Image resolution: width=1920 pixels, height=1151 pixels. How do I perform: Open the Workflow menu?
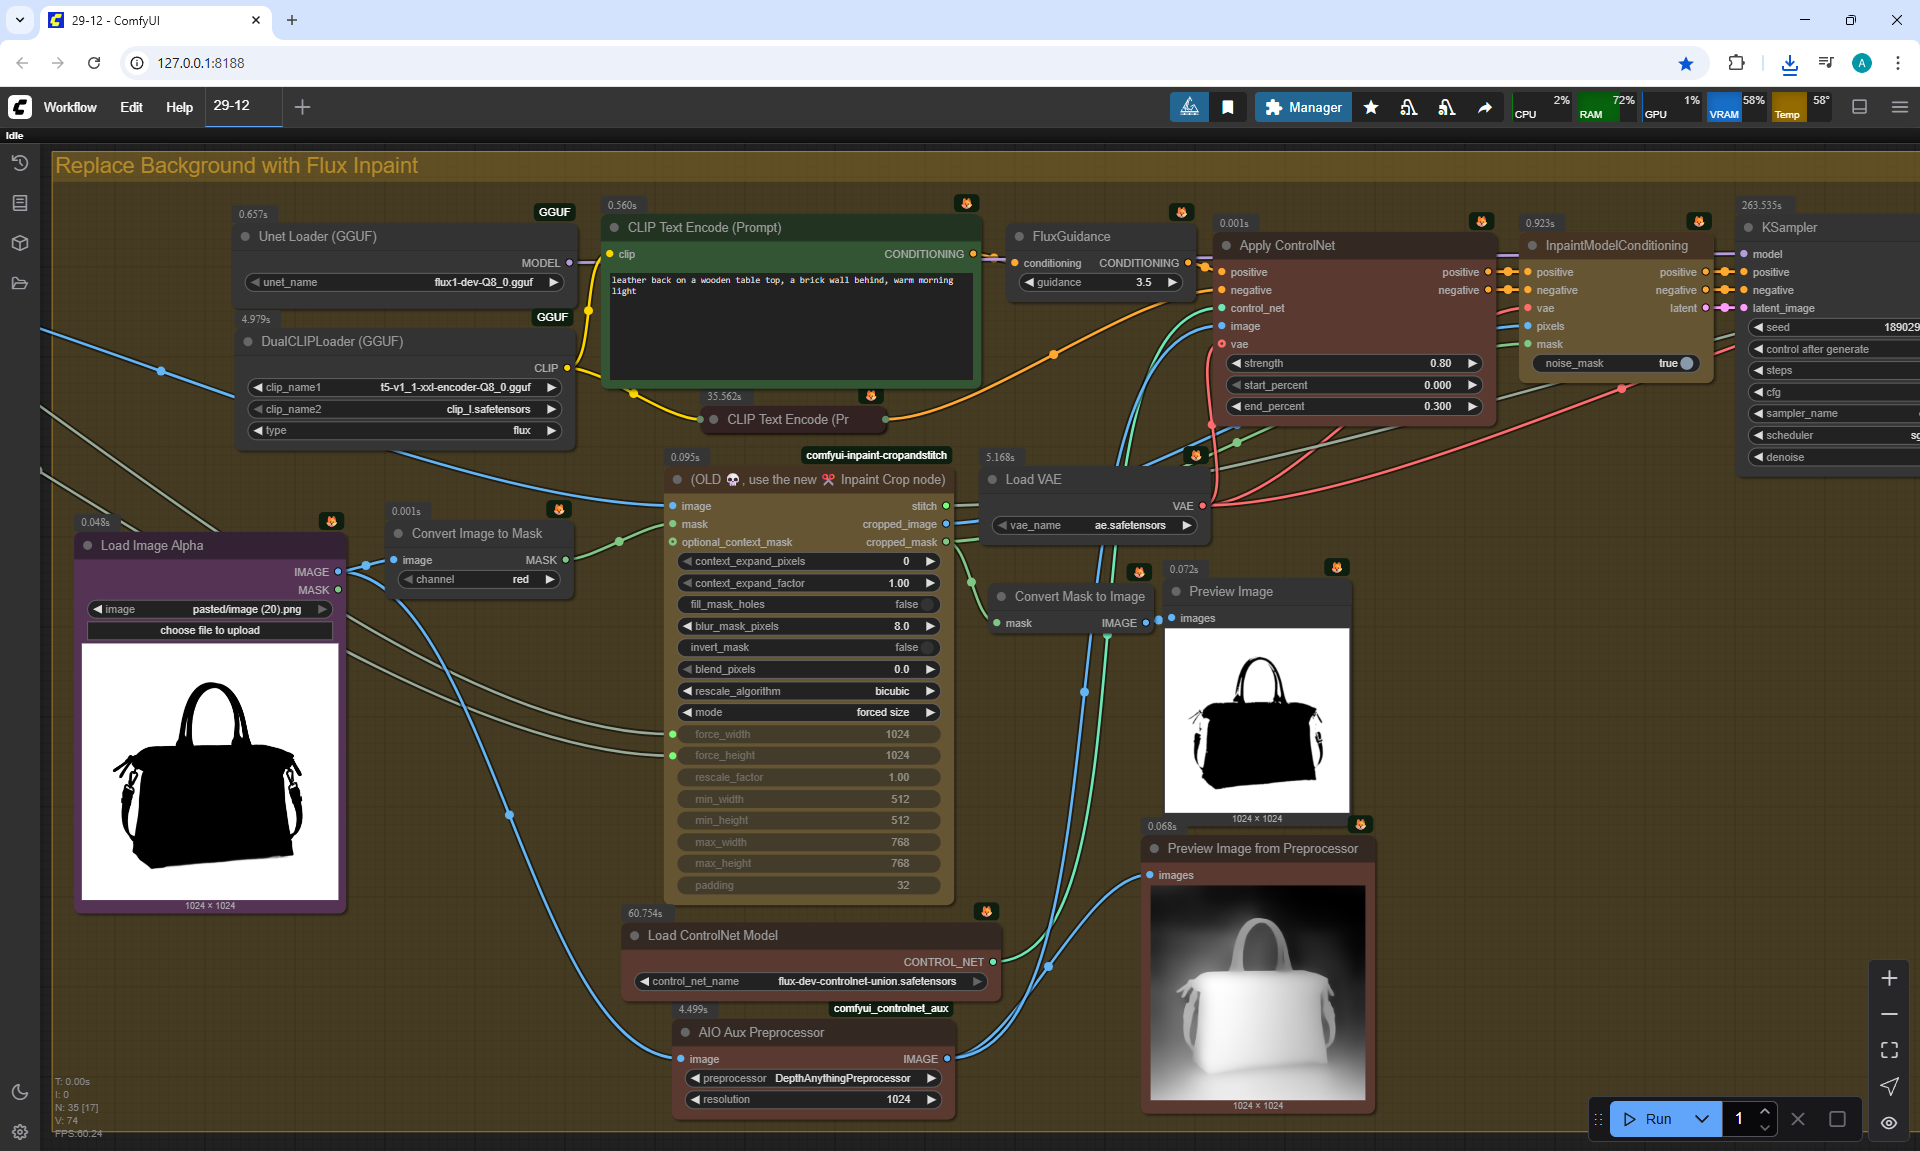[x=70, y=107]
